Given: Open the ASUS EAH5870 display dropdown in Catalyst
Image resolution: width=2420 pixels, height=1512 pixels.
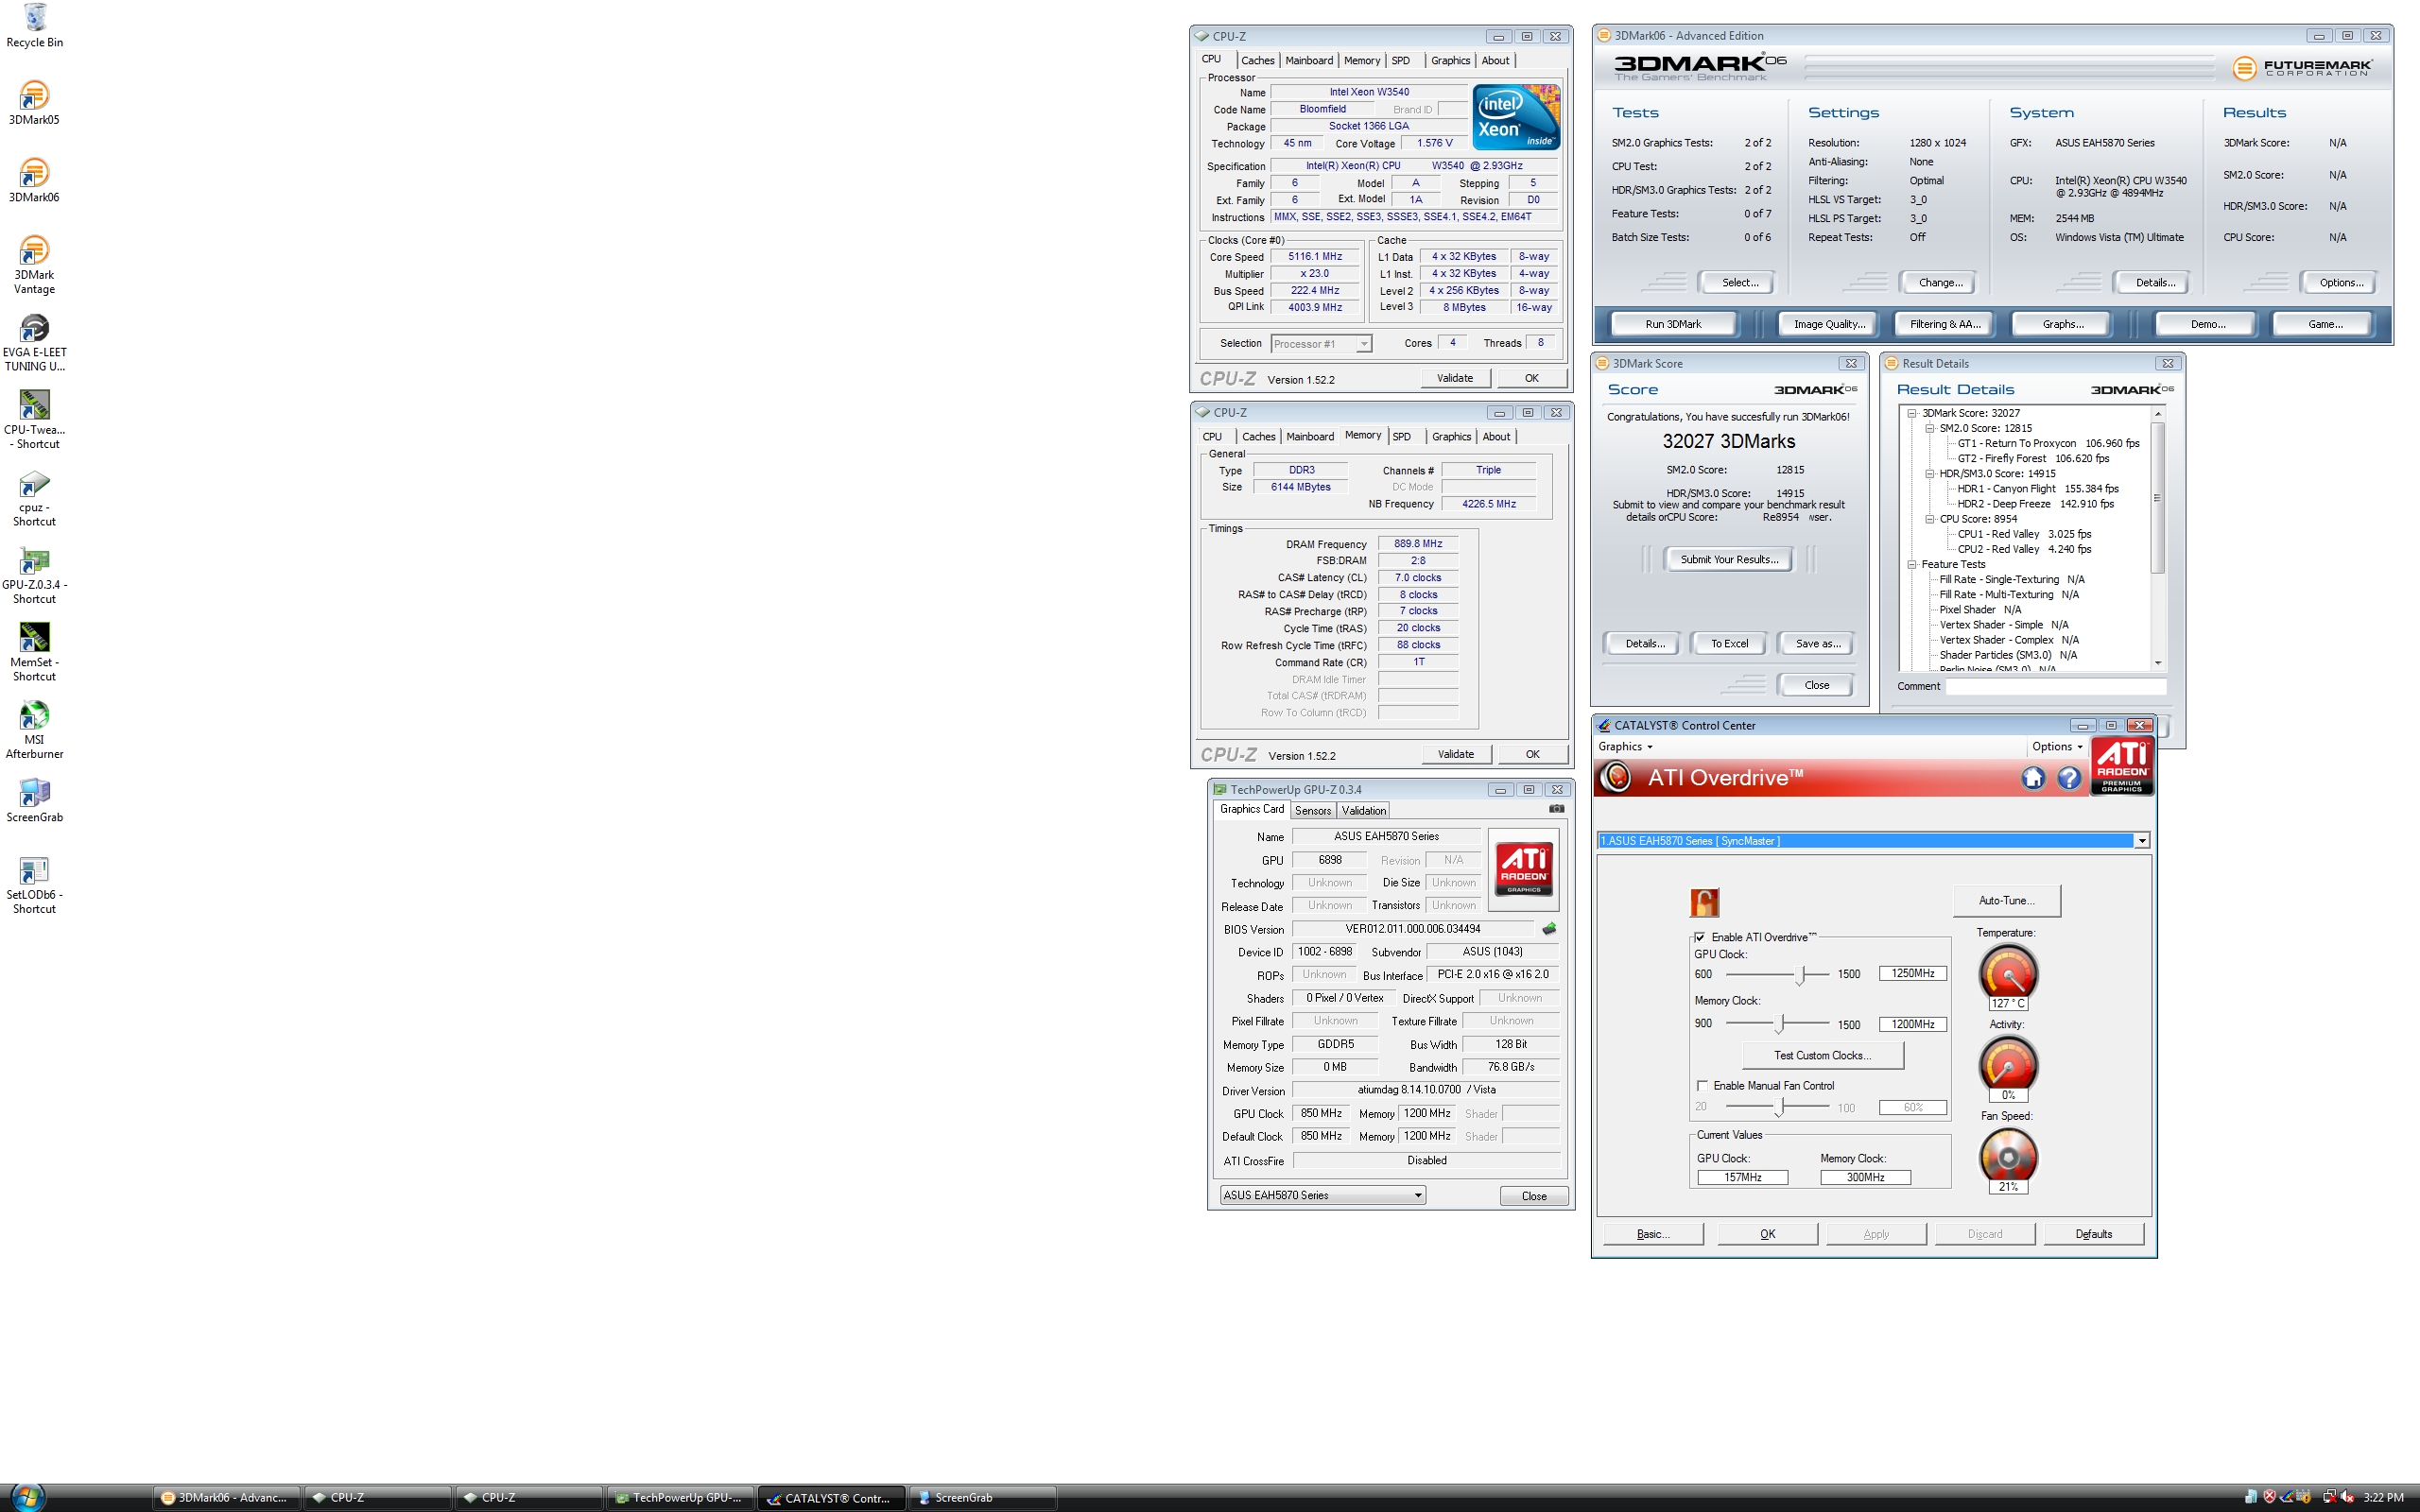Looking at the screenshot, I should click(2142, 841).
